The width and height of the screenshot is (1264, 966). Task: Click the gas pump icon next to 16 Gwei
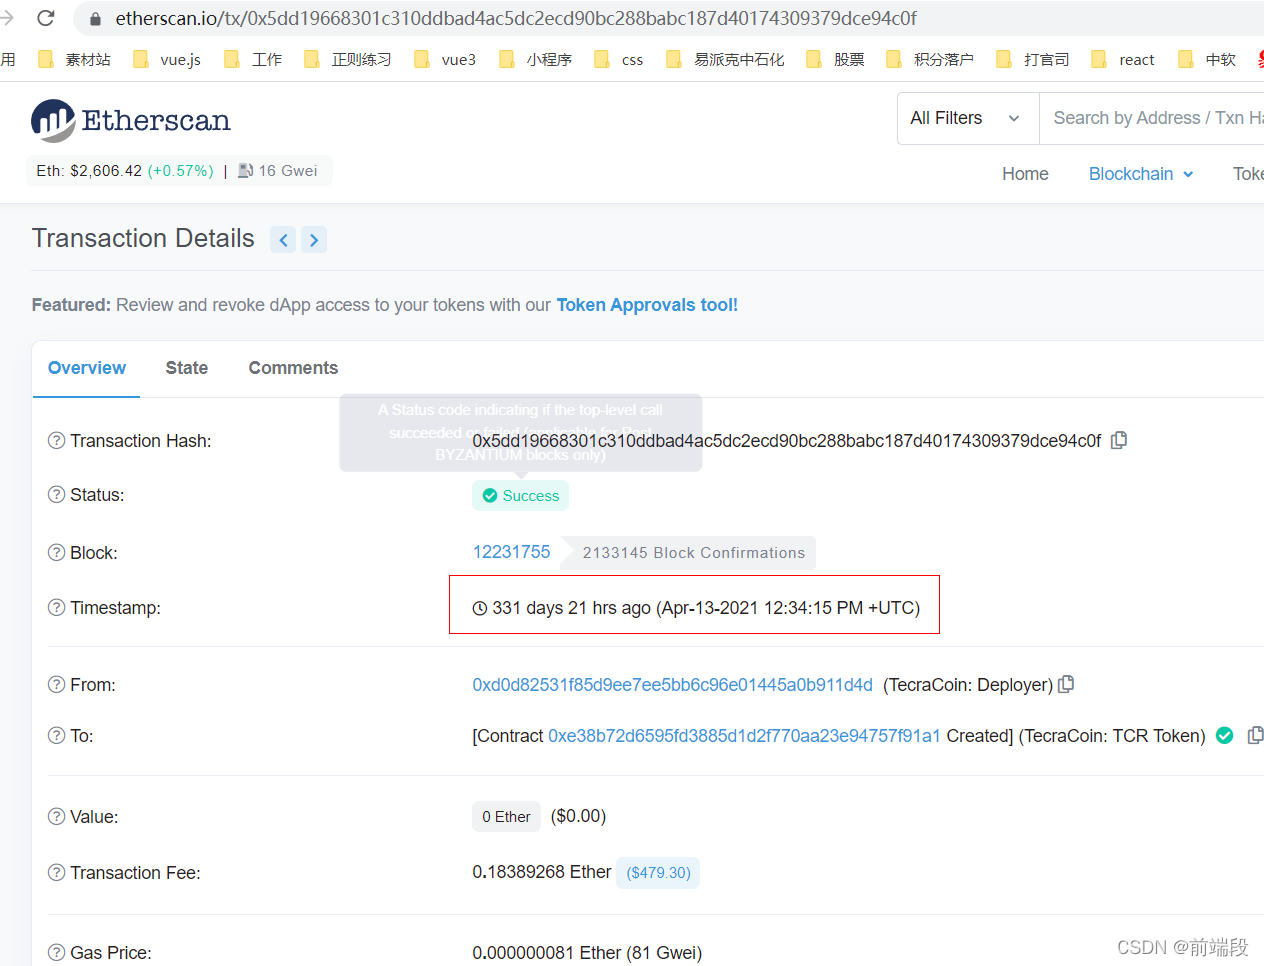click(x=245, y=171)
